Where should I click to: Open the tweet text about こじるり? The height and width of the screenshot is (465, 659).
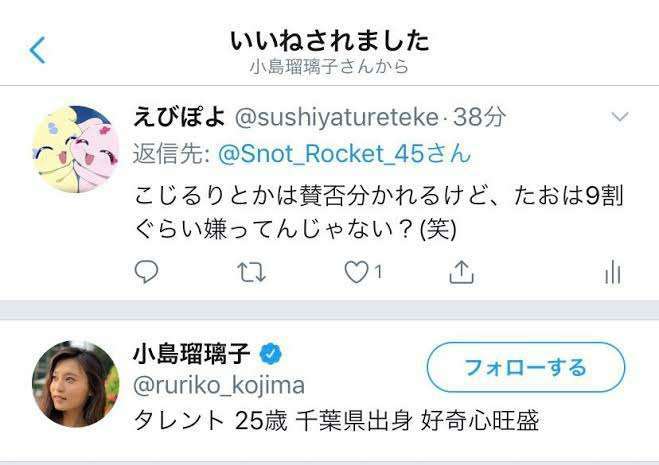point(378,212)
